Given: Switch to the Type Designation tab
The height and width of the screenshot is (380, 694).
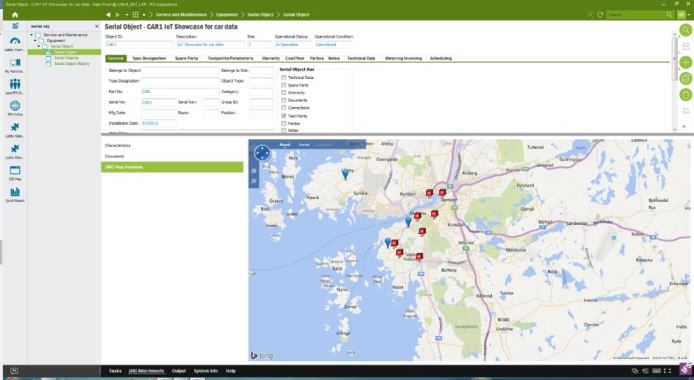Looking at the screenshot, I should [149, 58].
